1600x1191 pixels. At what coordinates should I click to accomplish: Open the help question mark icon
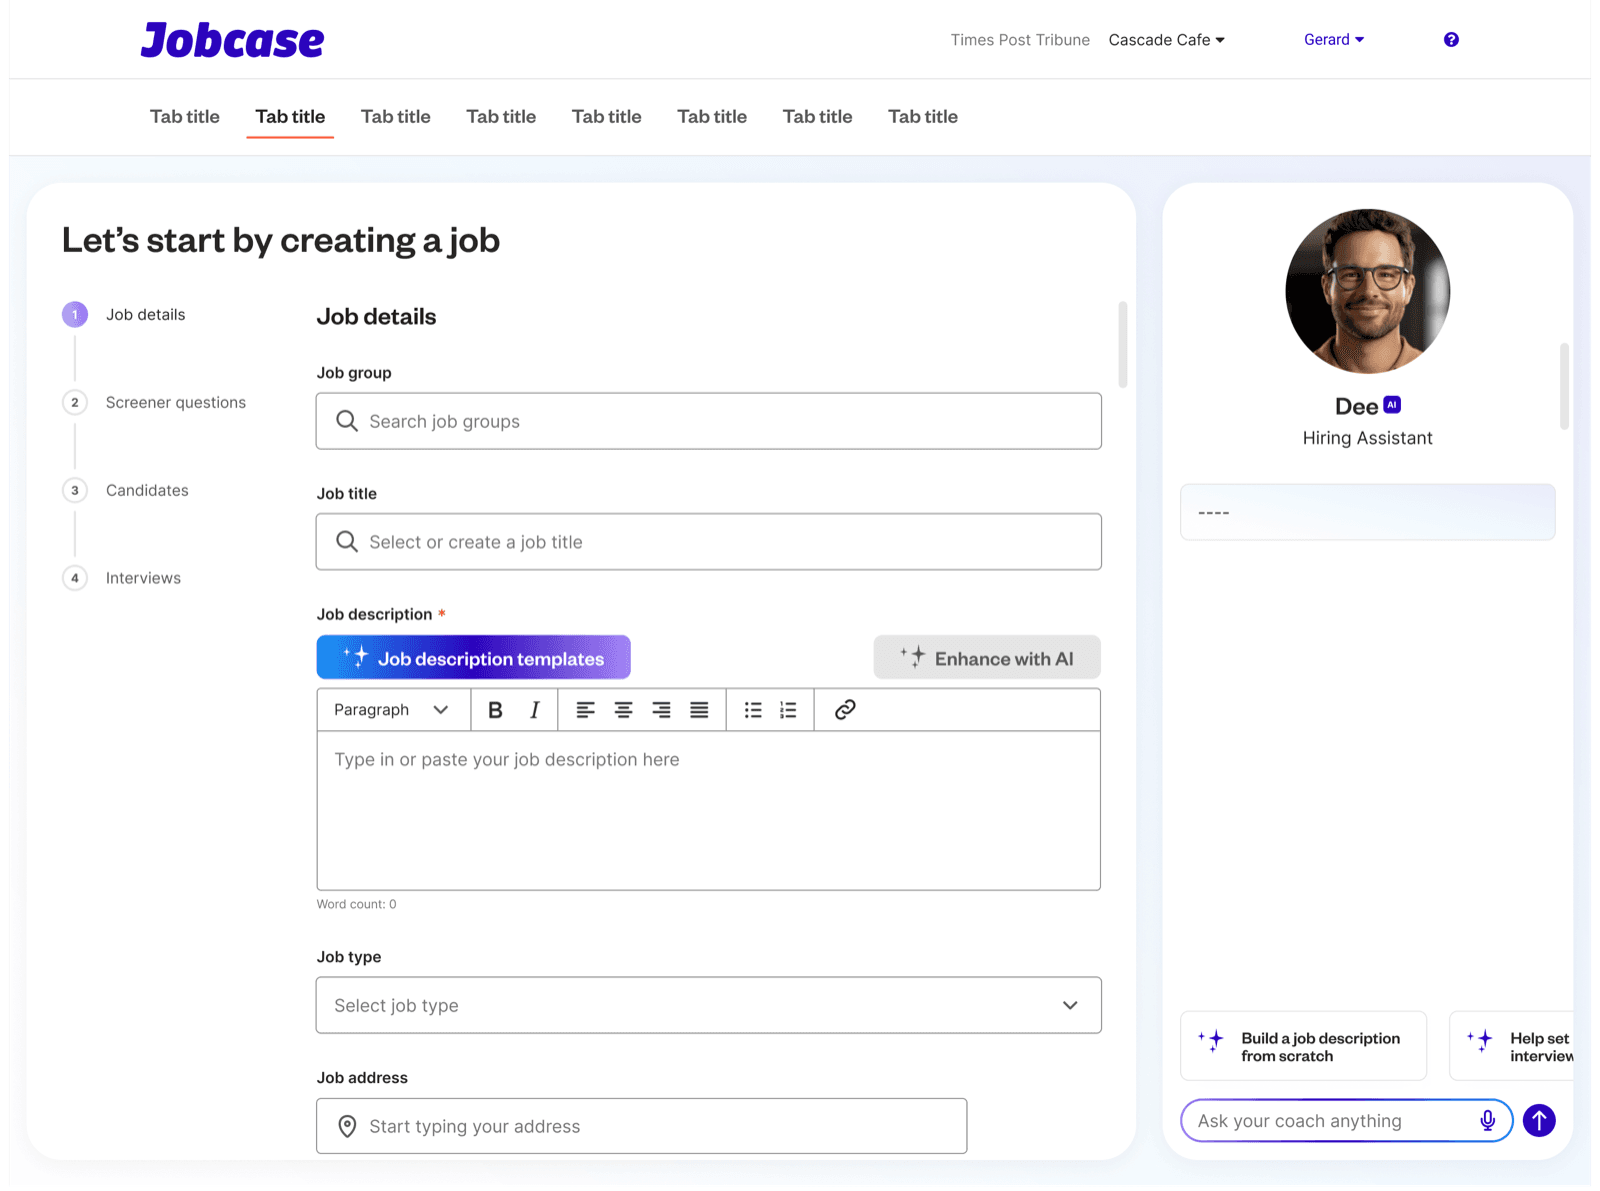point(1451,40)
